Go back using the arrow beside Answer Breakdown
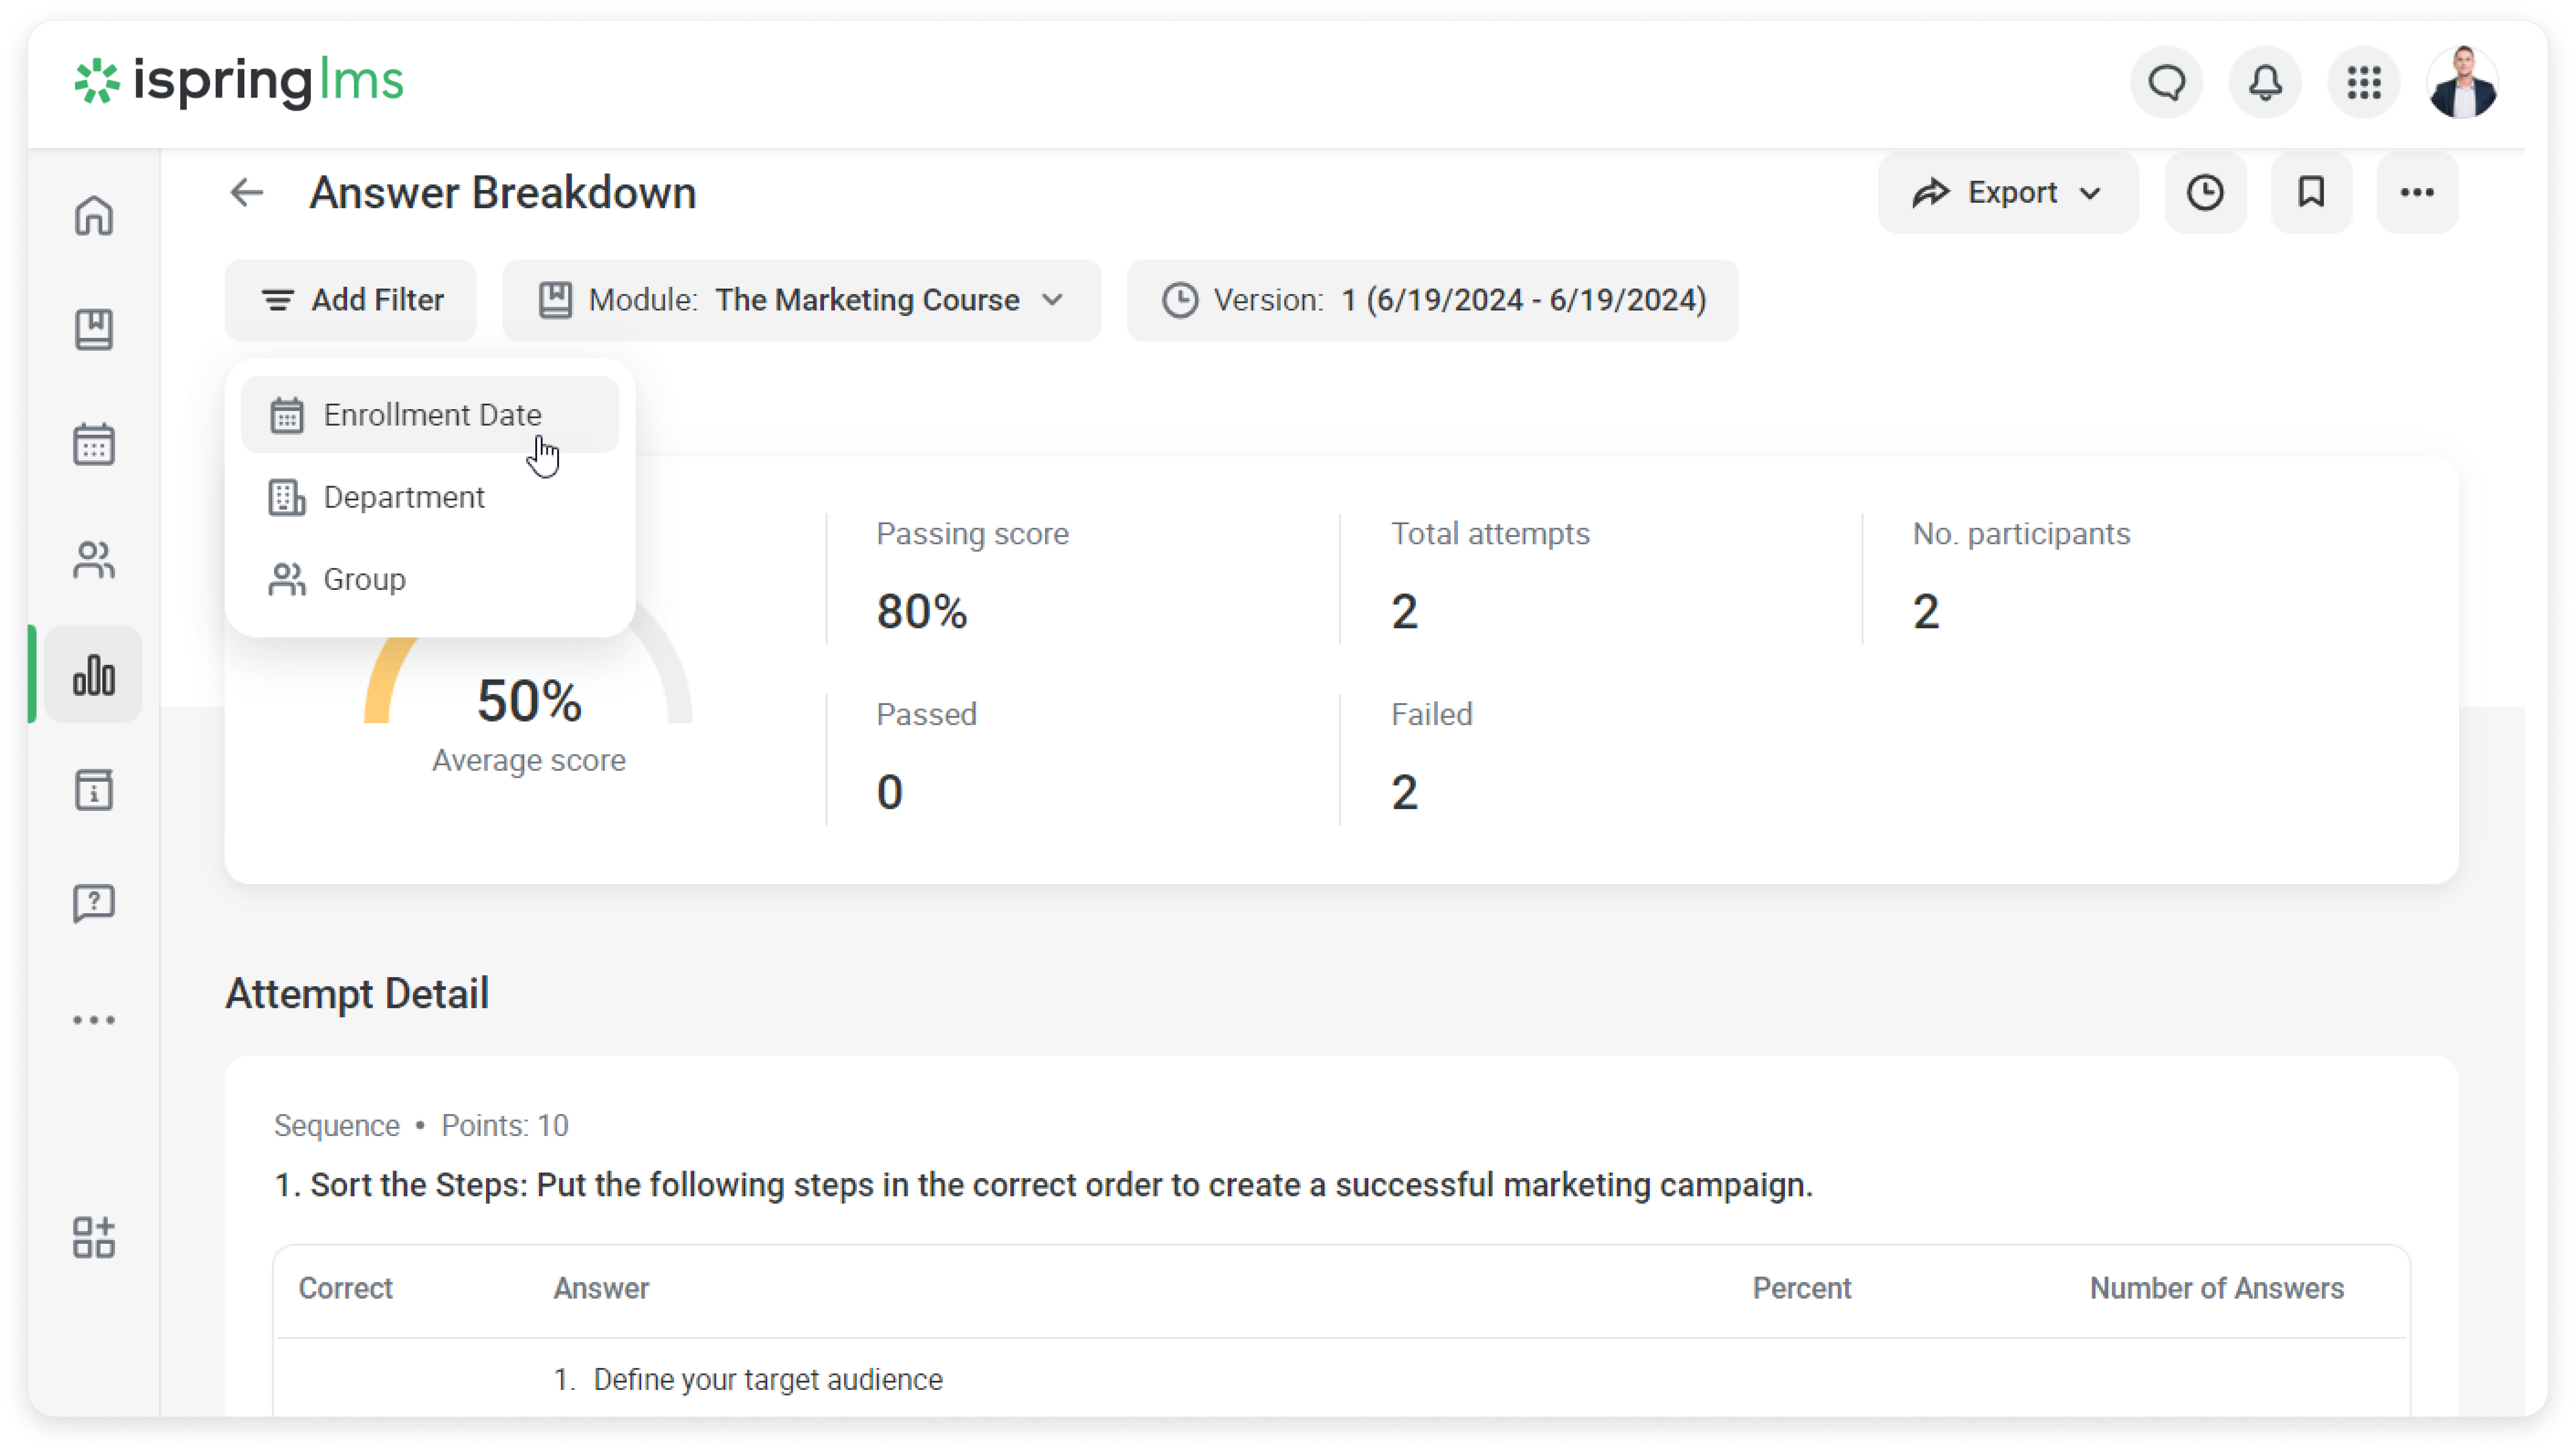The height and width of the screenshot is (1452, 2576). pos(246,192)
